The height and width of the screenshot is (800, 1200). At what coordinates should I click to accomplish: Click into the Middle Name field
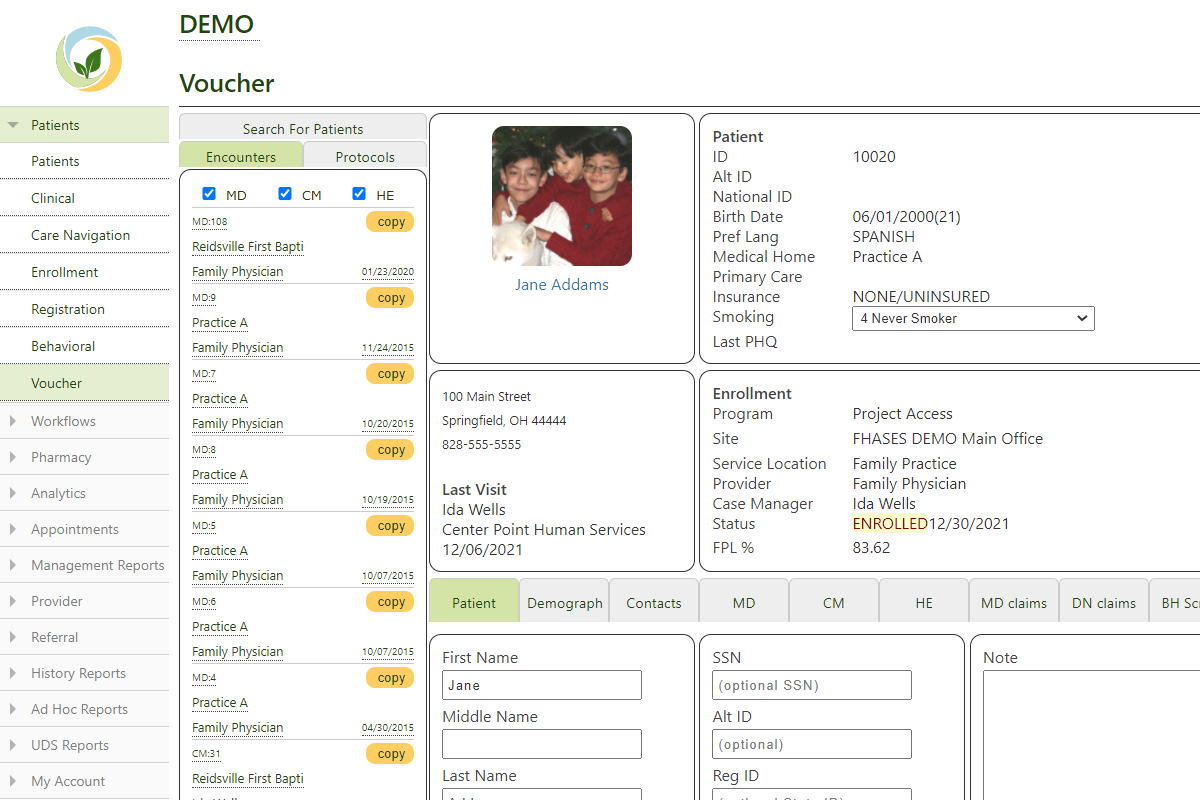542,744
